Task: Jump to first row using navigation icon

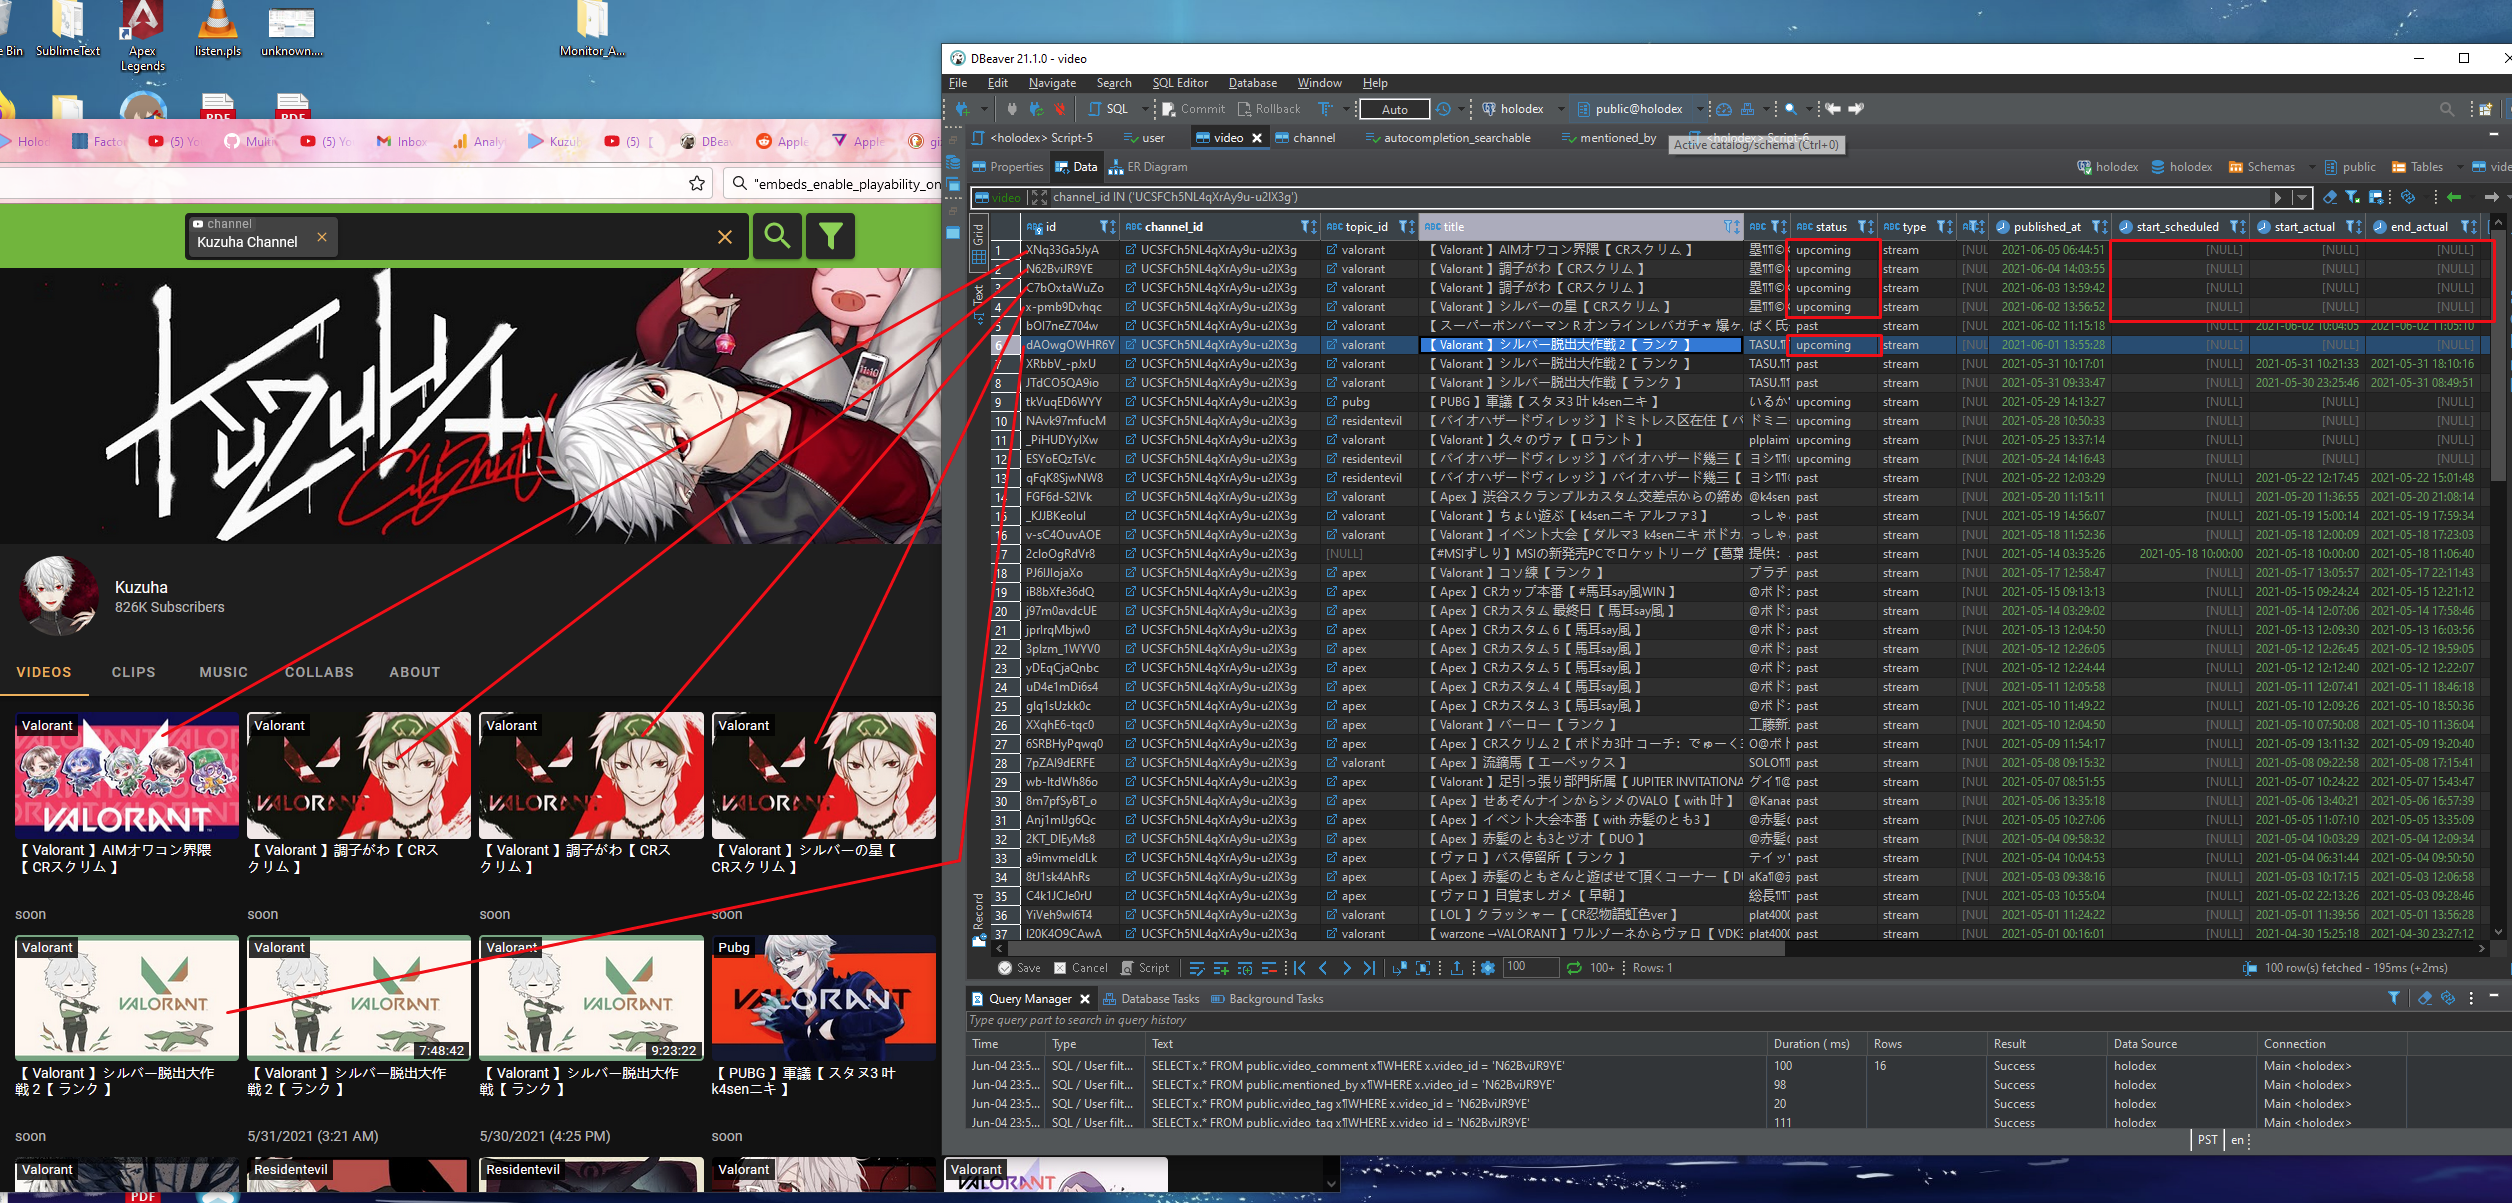Action: coord(1300,967)
